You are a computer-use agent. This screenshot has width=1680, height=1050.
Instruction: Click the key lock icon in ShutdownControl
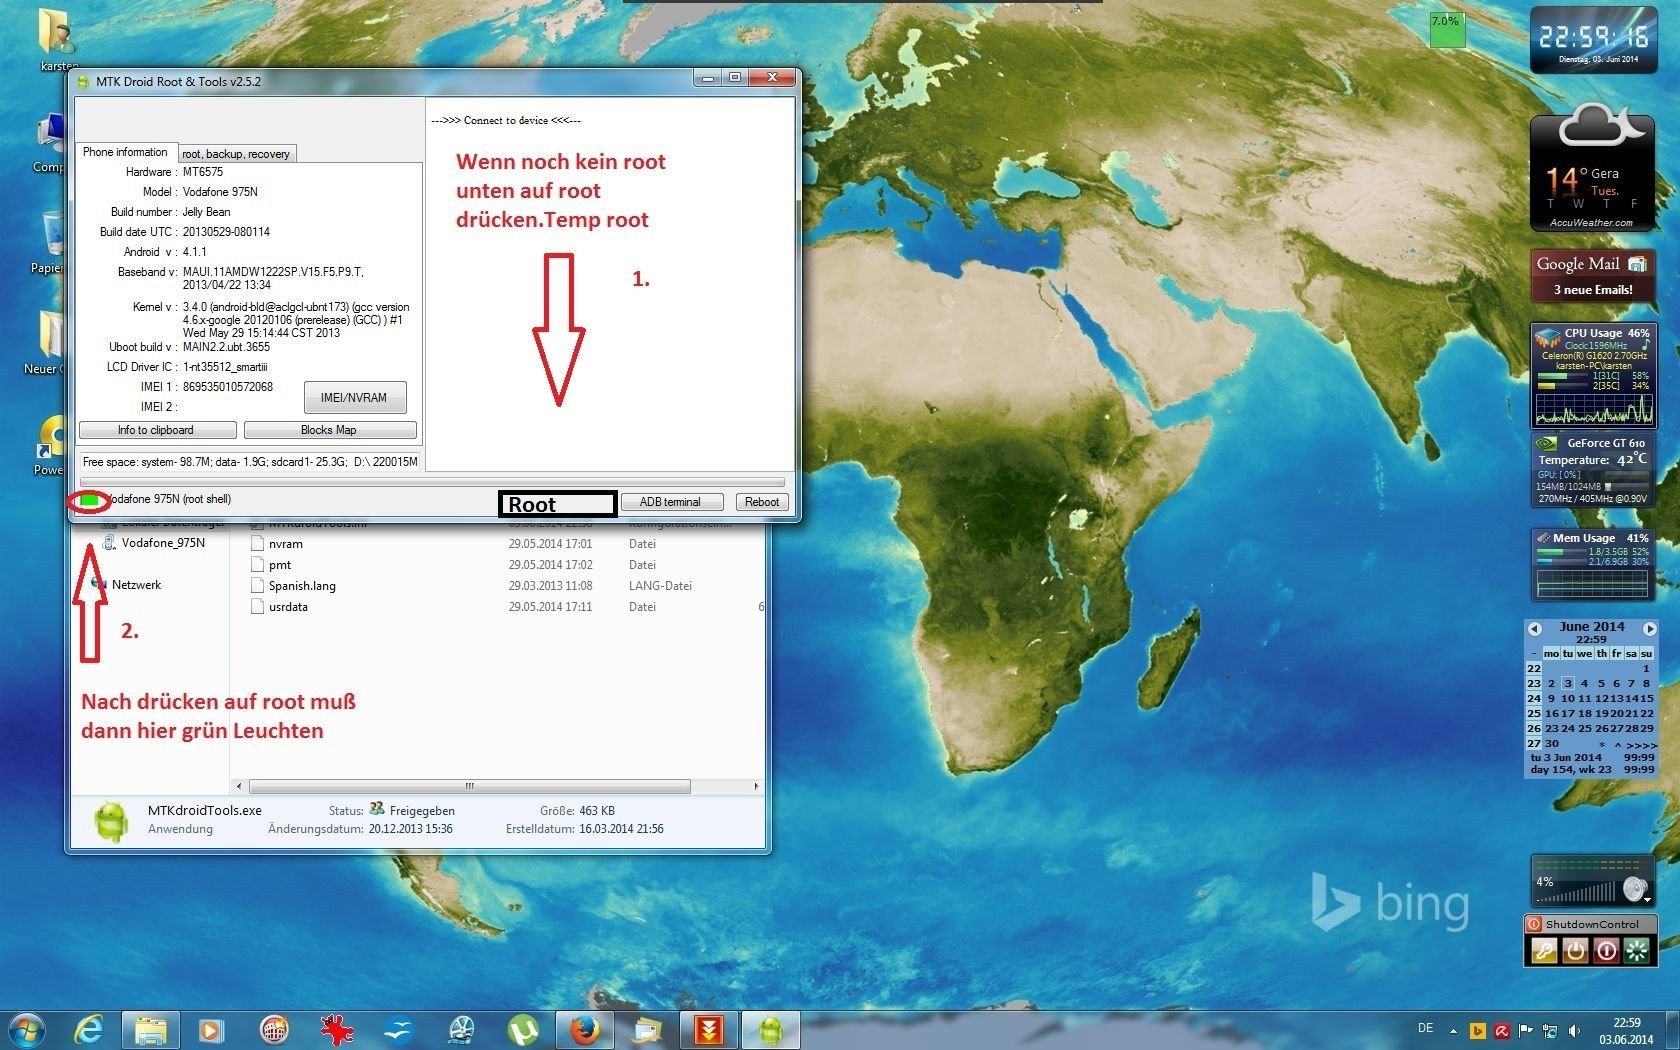[1544, 950]
